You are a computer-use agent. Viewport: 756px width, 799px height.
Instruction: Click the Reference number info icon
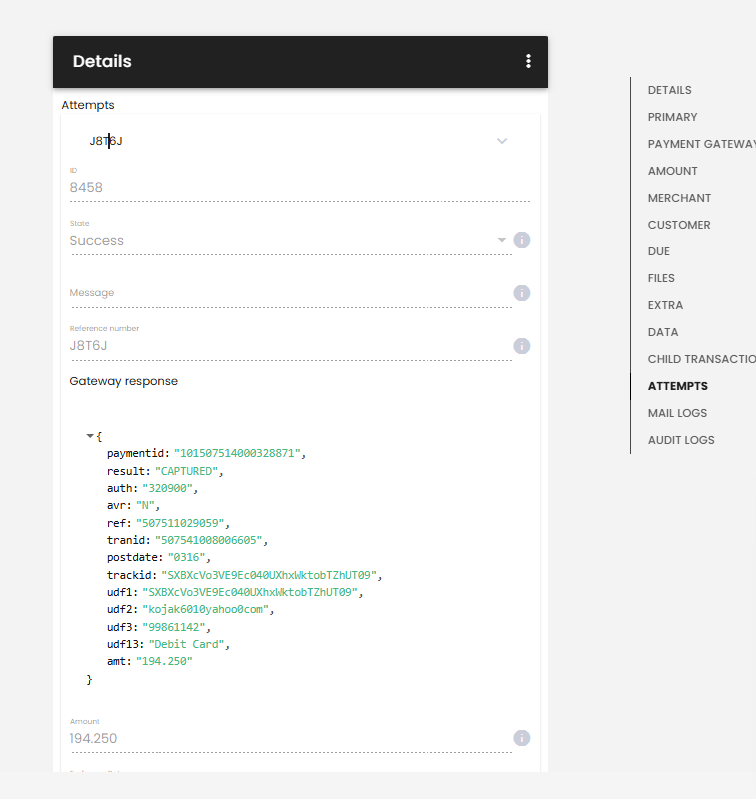[x=521, y=346]
